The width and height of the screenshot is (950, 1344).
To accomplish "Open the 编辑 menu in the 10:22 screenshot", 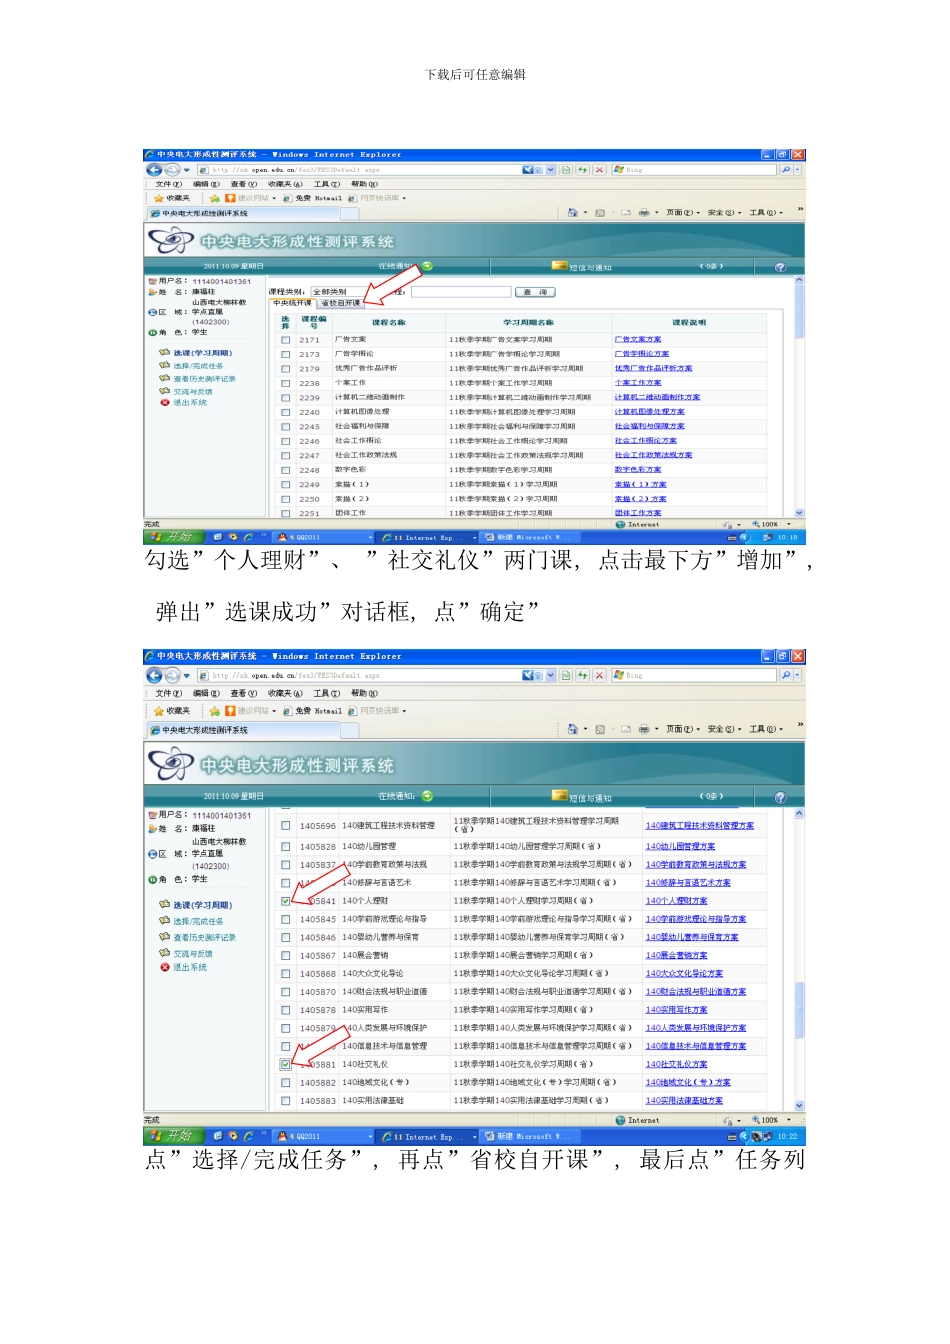I will (x=206, y=693).
